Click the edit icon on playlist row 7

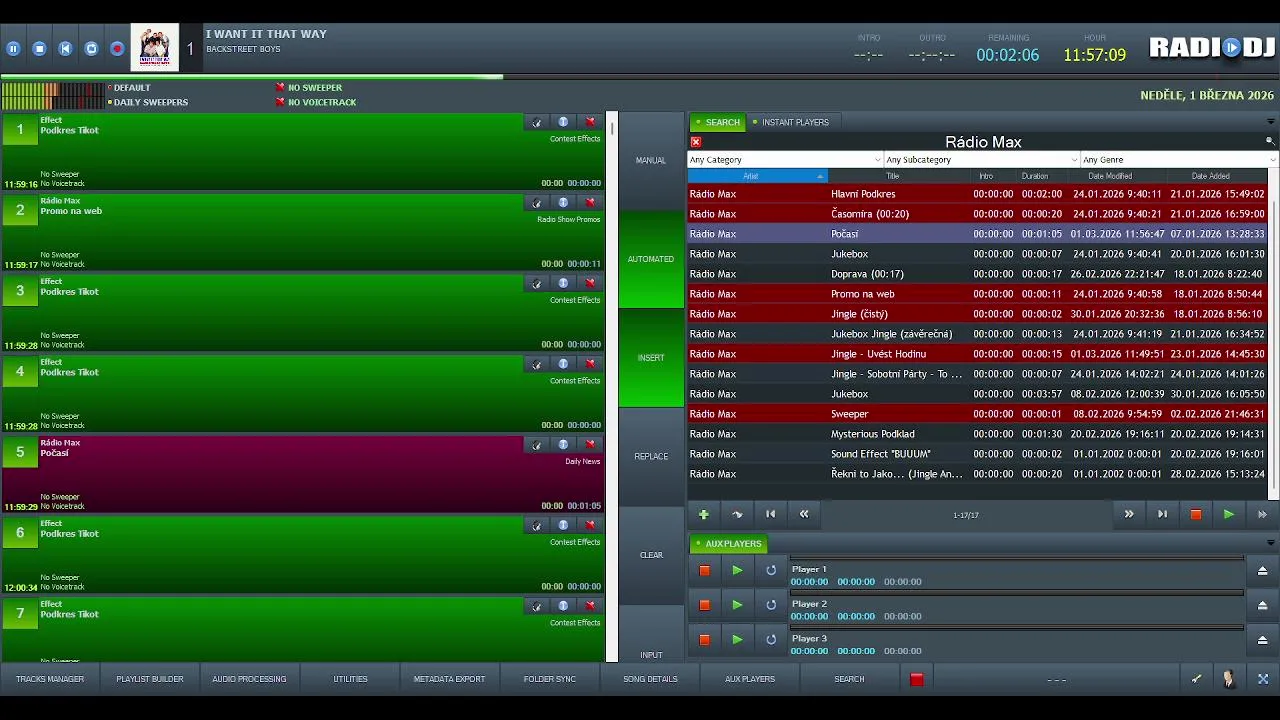(537, 606)
